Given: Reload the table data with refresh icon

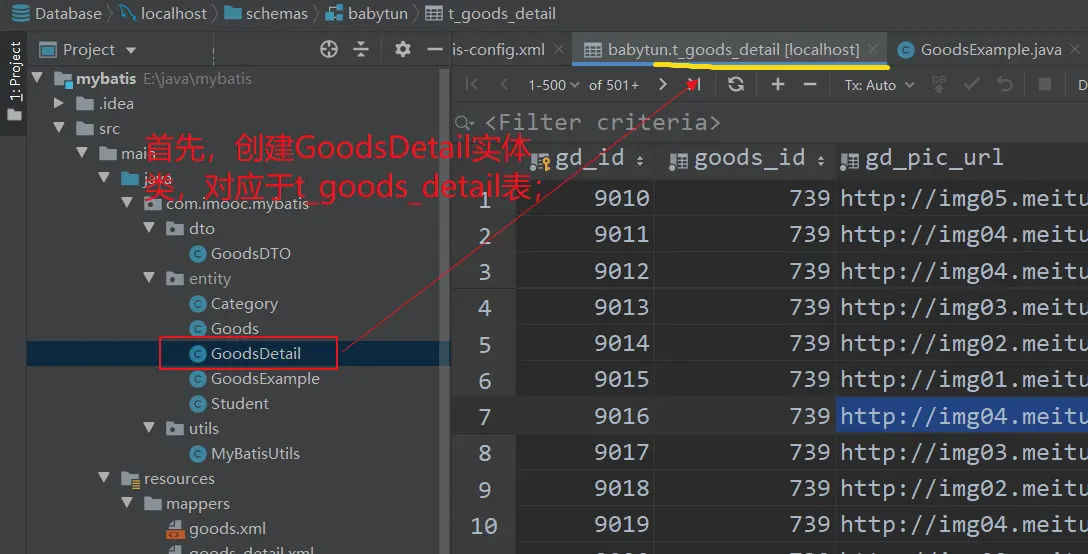Looking at the screenshot, I should [x=736, y=85].
